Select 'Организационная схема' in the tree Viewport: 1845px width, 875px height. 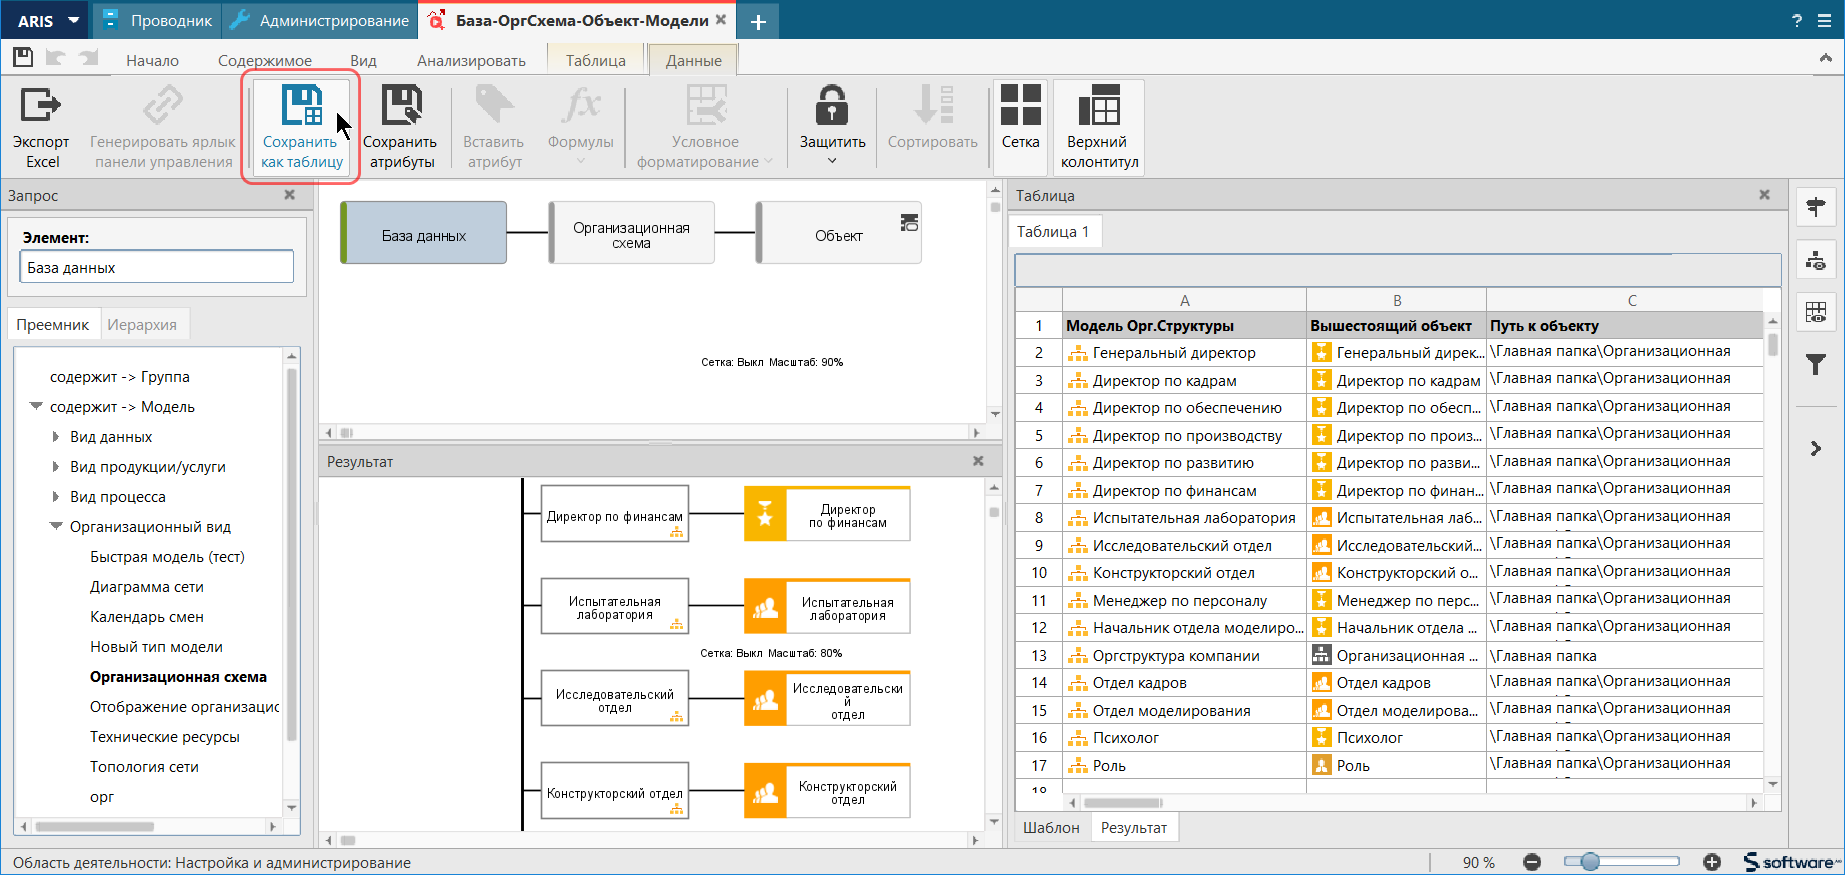tap(178, 677)
